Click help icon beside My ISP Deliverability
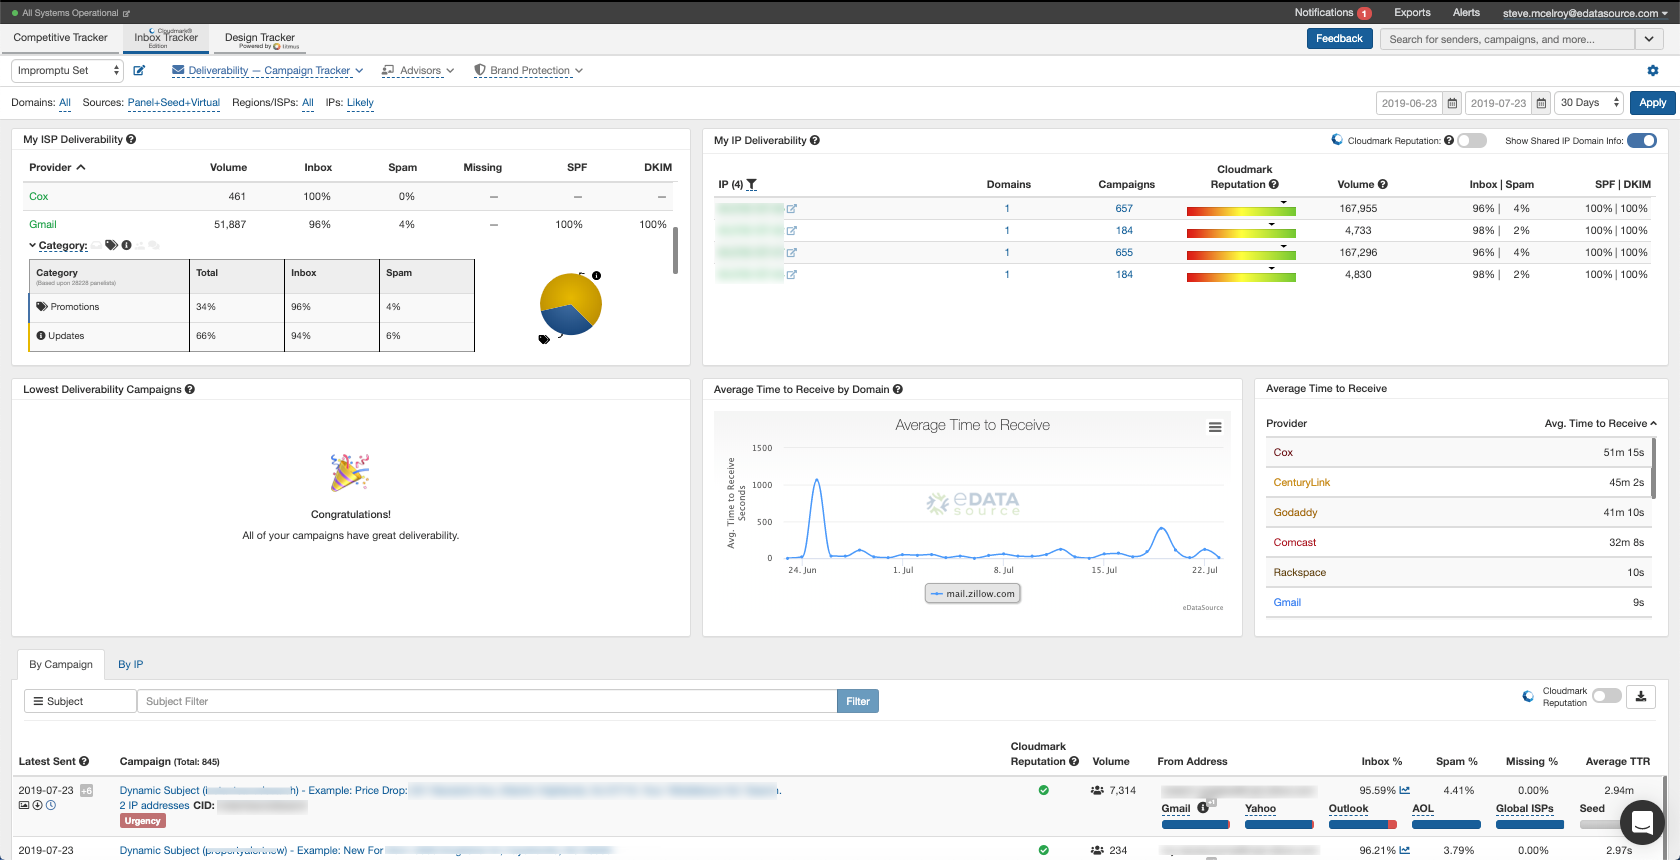This screenshot has height=866, width=1680. tap(131, 140)
